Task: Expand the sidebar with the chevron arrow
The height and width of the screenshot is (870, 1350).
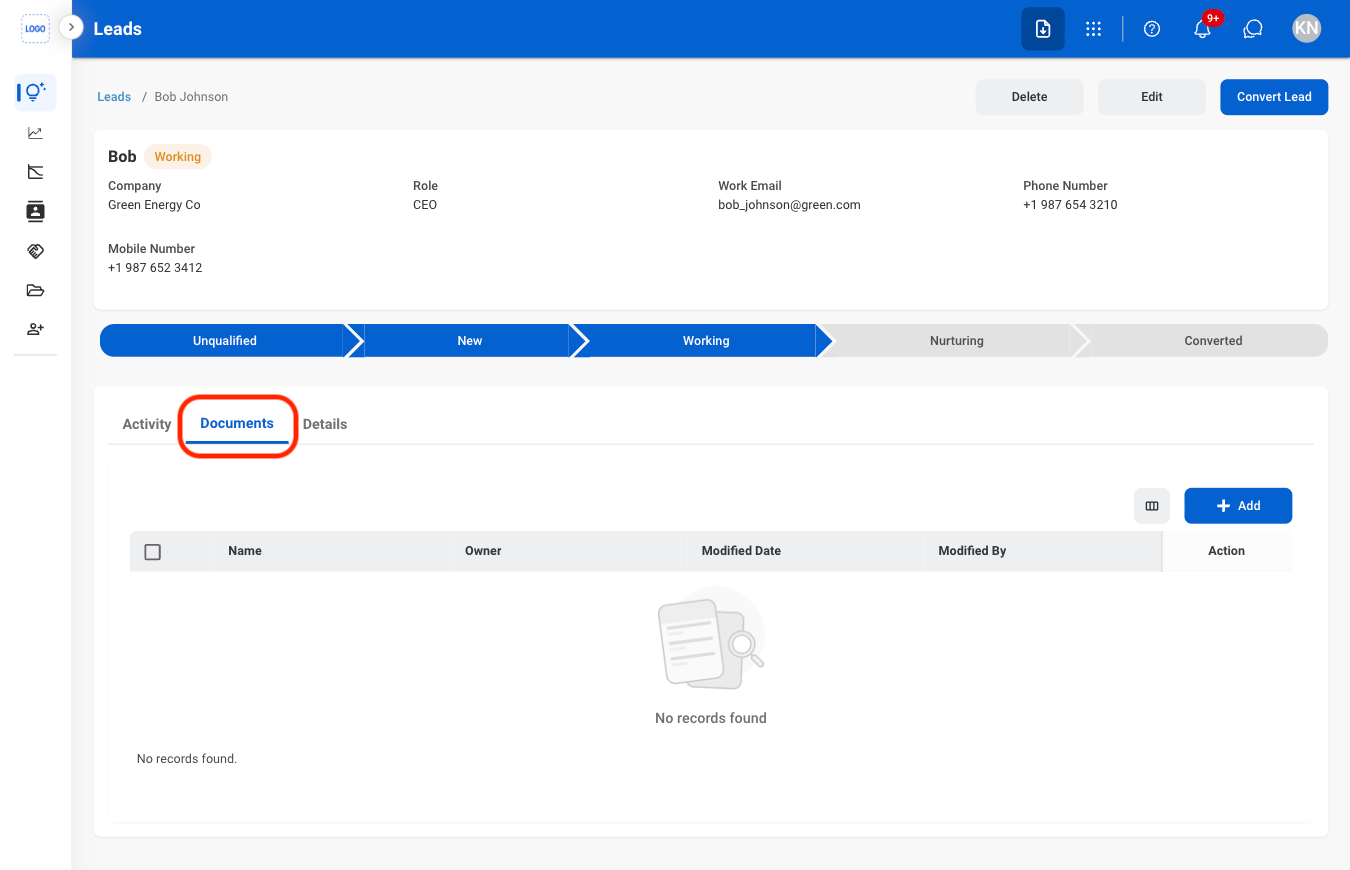Action: point(71,28)
